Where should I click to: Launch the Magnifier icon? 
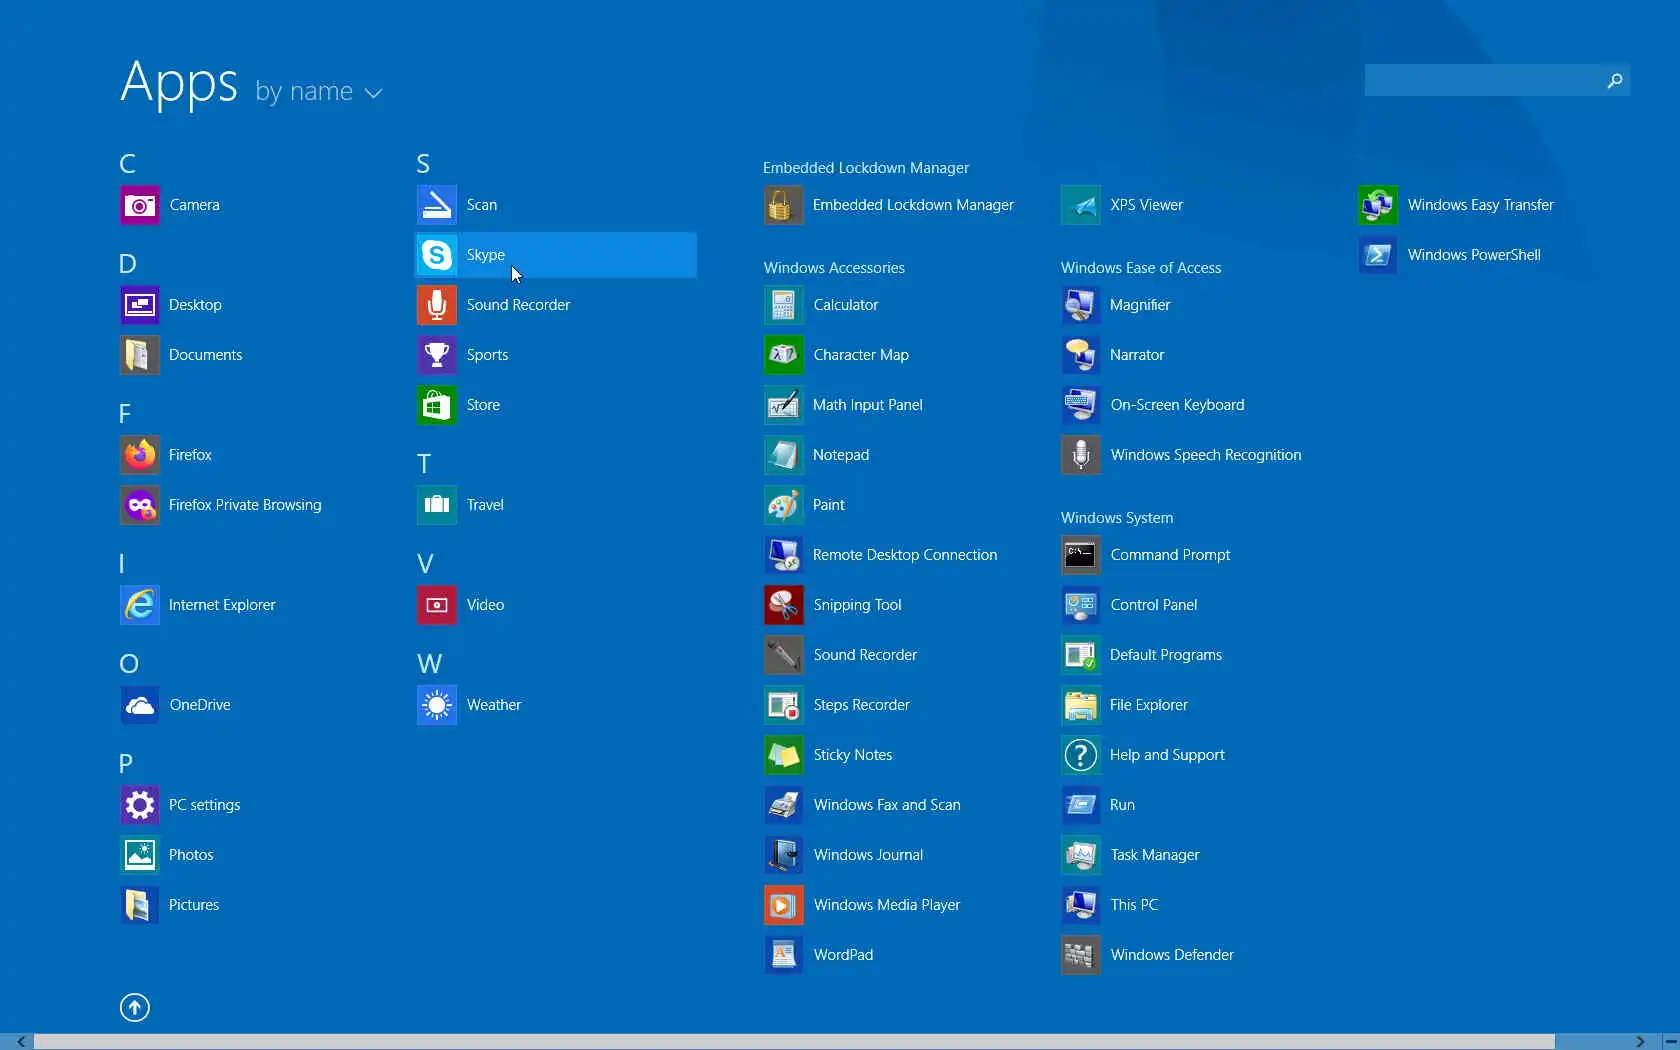(1081, 305)
